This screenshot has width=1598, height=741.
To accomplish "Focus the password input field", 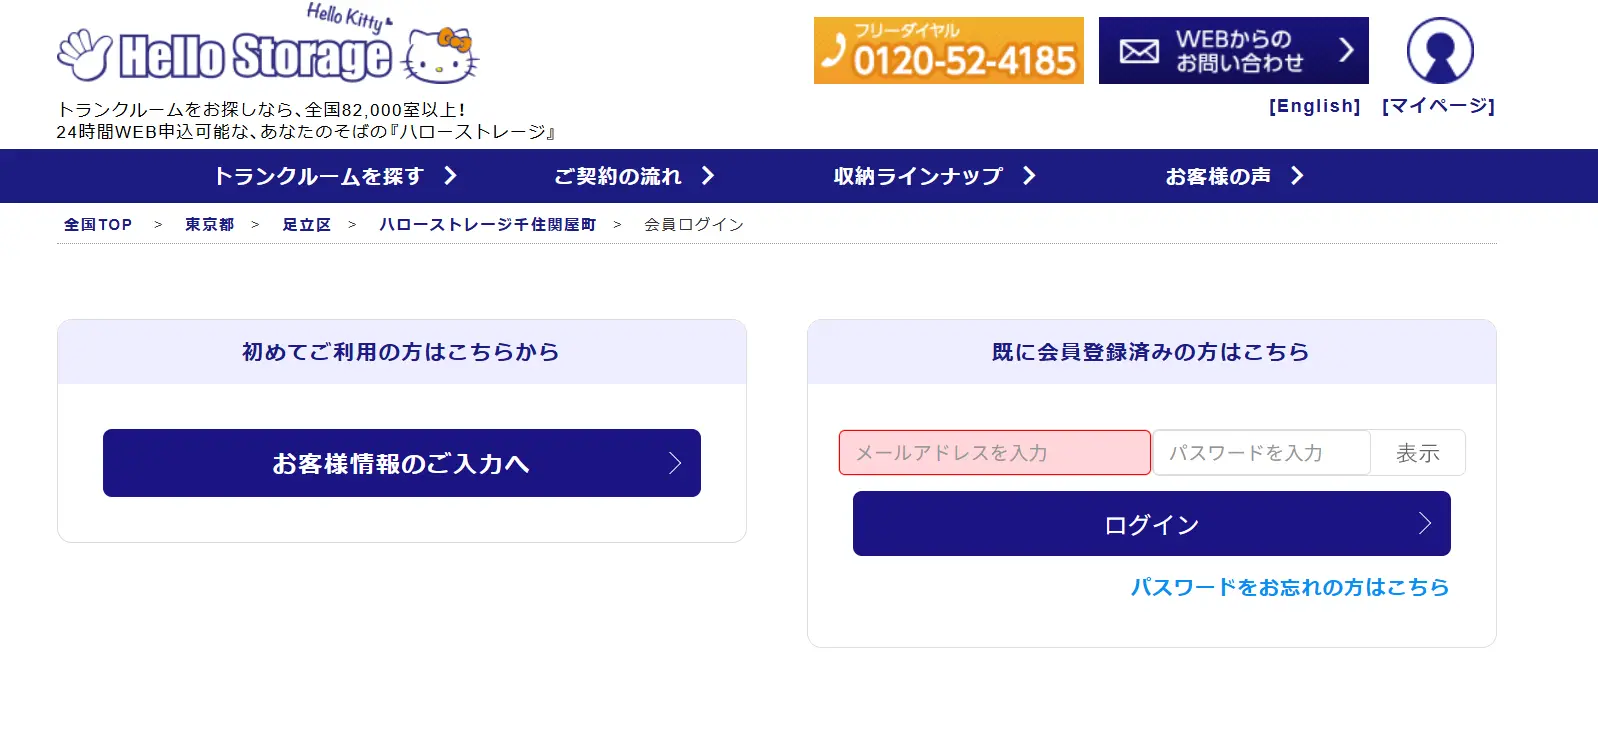I will point(1261,453).
